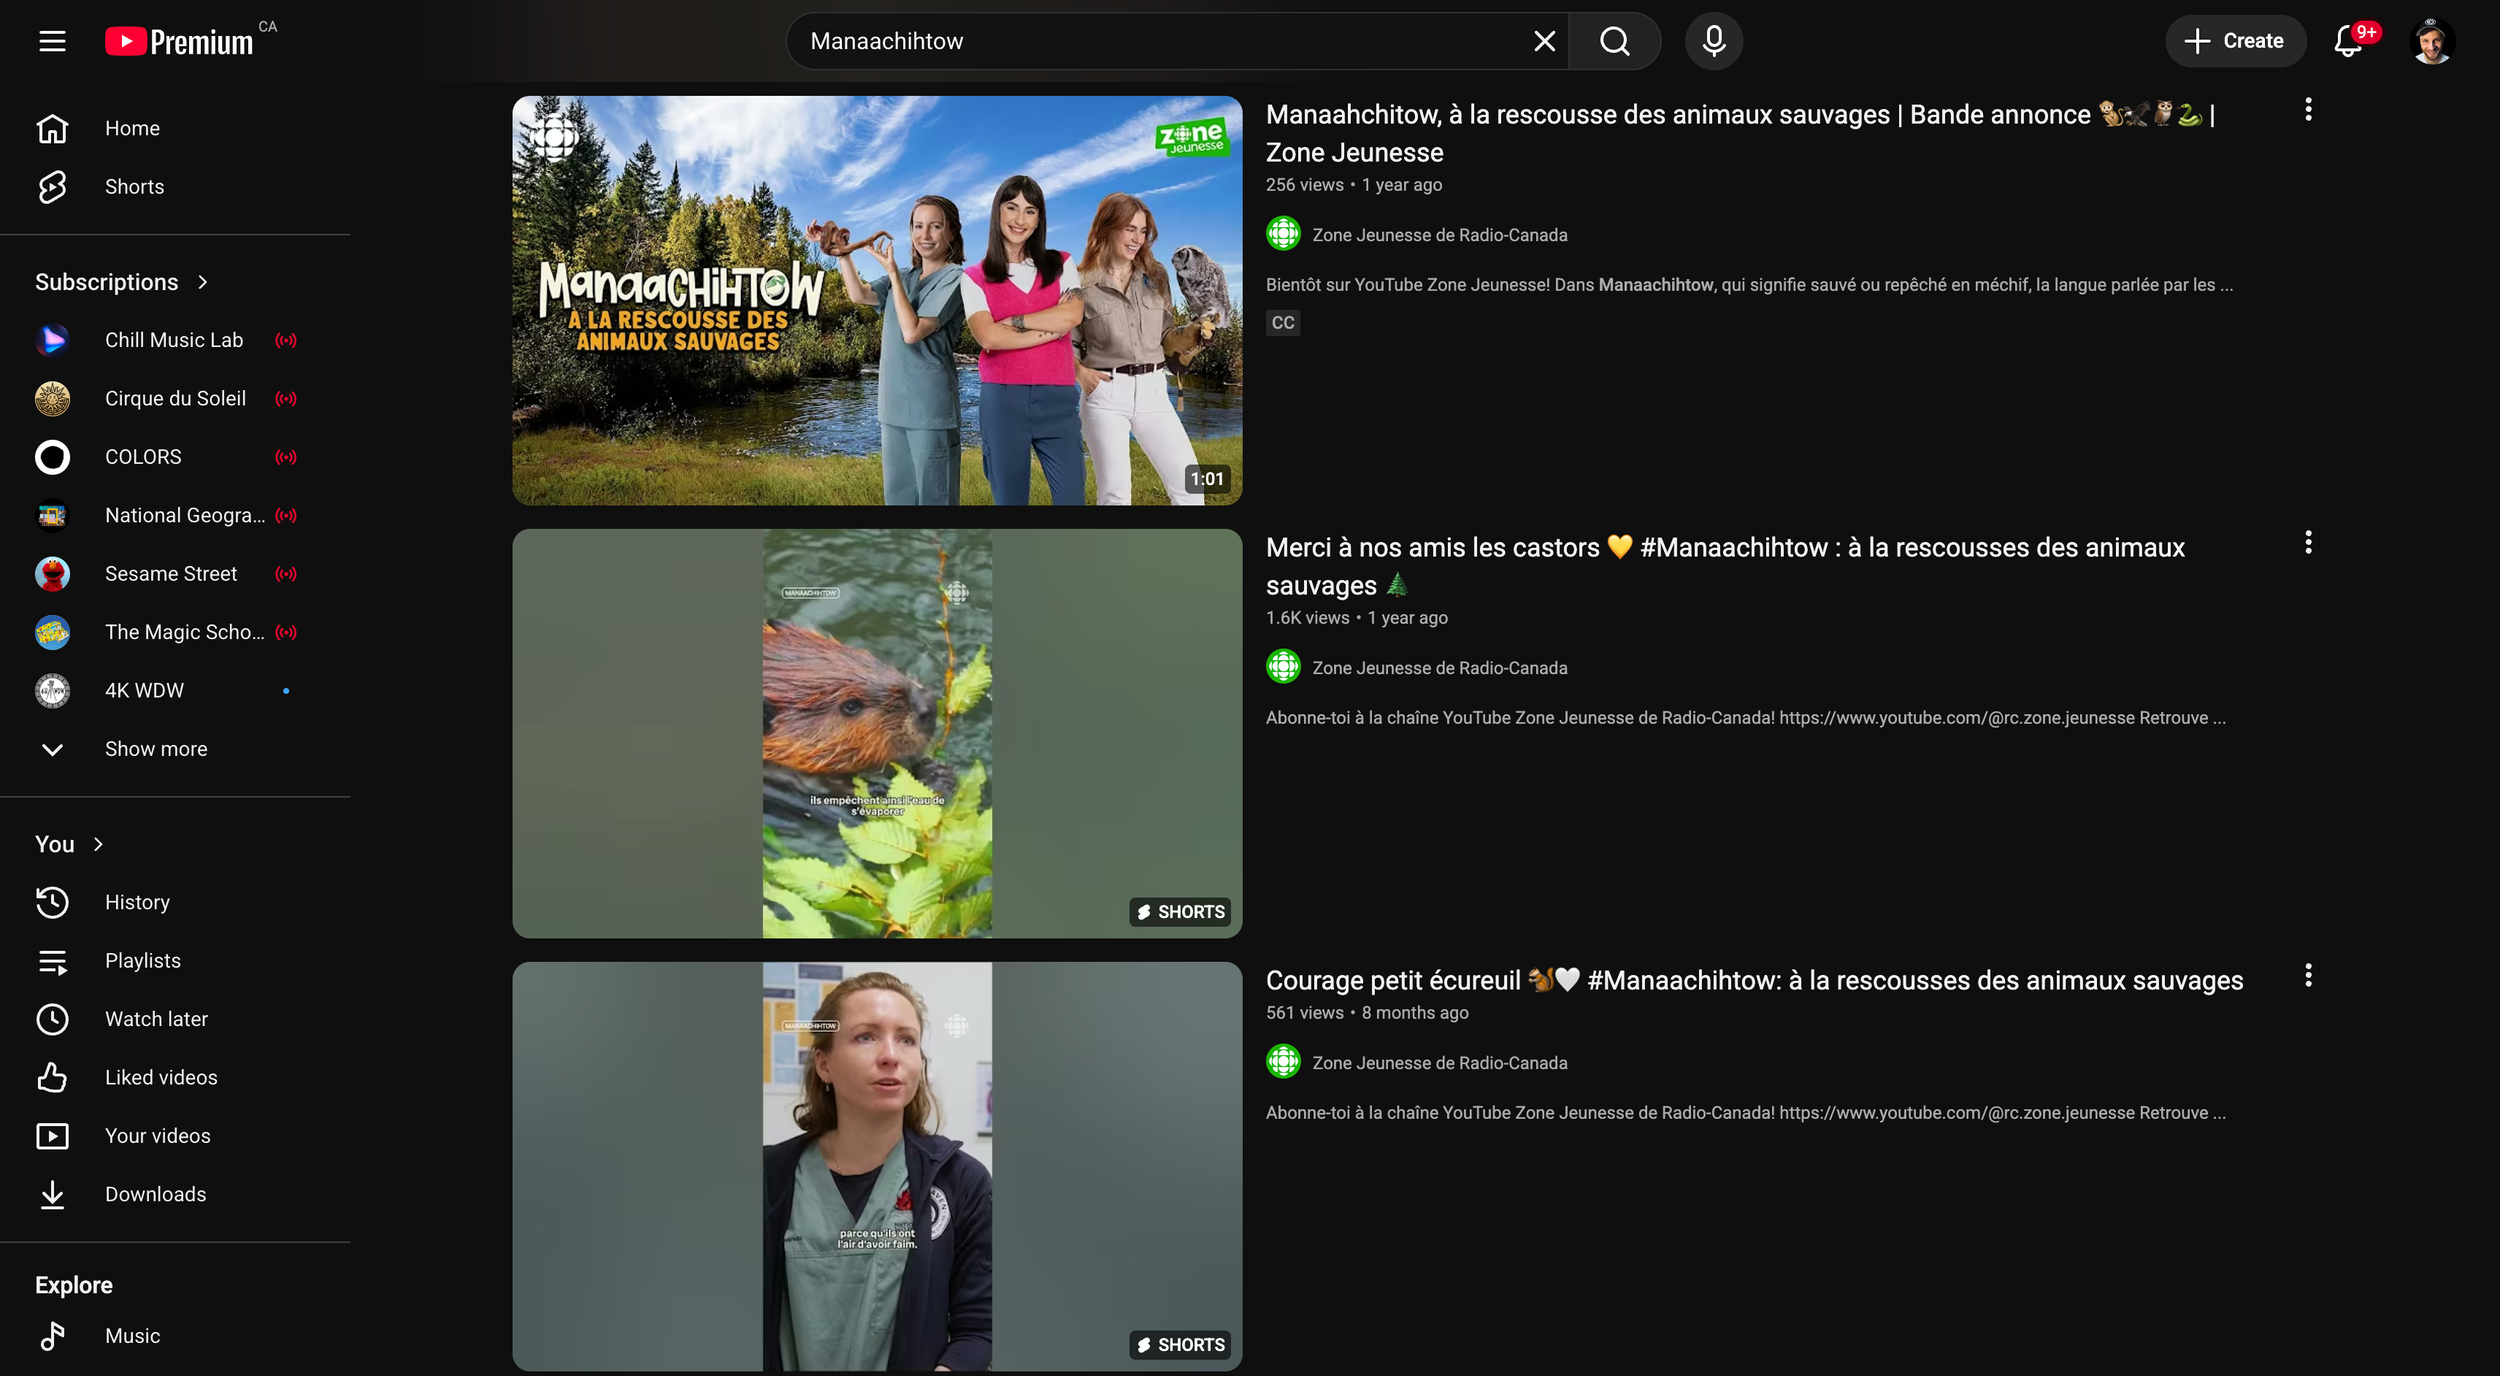Open the 4K WDW channel avatar
The width and height of the screenshot is (2500, 1376).
coord(52,691)
